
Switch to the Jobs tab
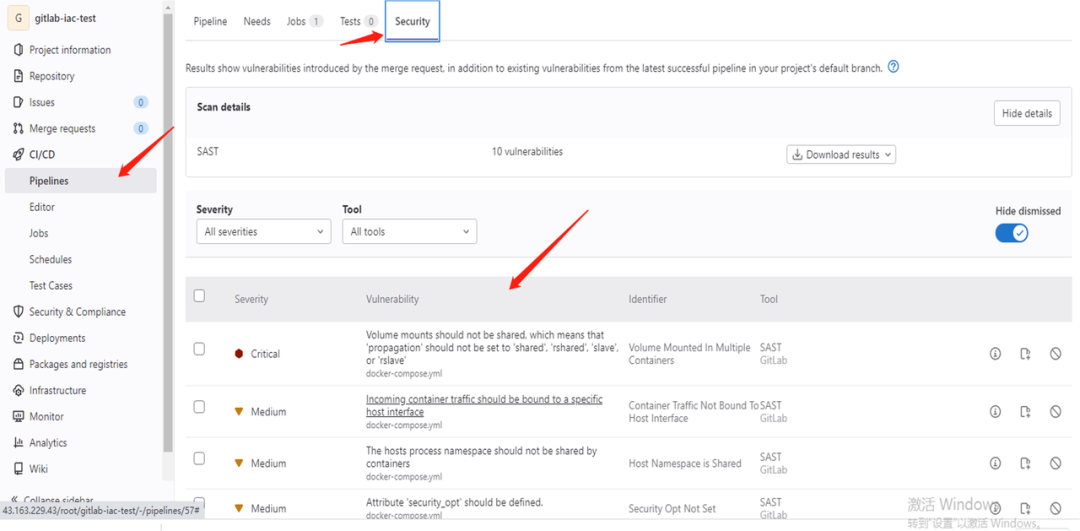point(304,21)
